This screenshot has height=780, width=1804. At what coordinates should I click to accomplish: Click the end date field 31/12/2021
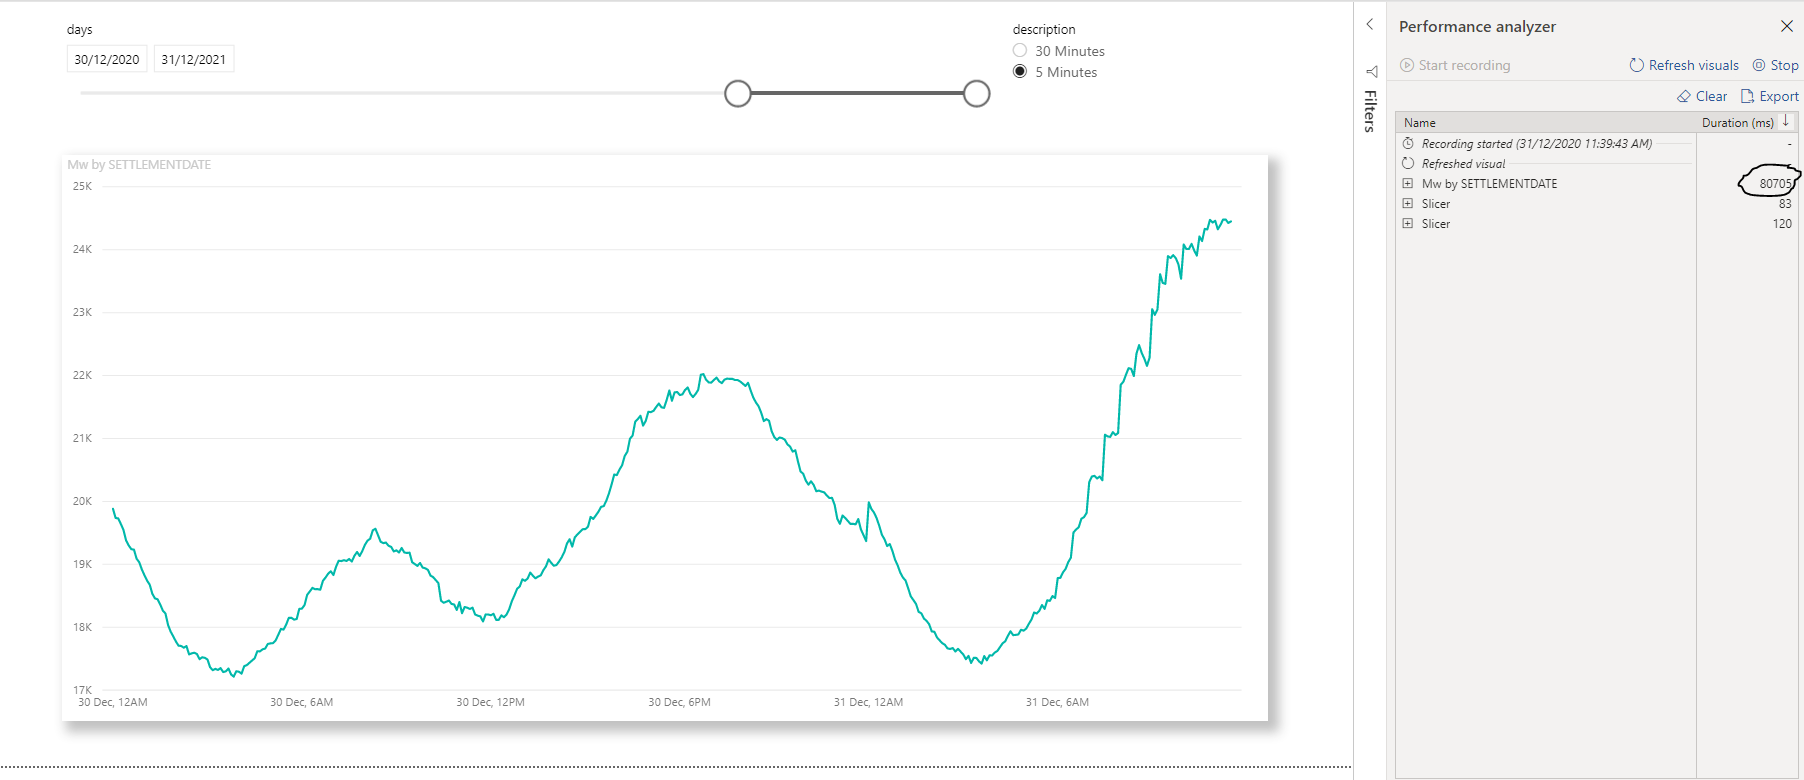pos(194,59)
